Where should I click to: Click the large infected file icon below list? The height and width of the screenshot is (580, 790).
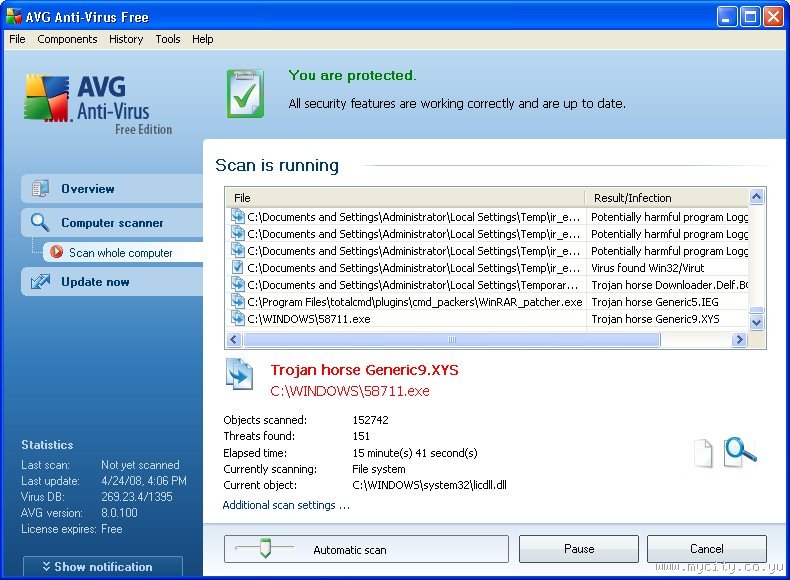point(239,374)
